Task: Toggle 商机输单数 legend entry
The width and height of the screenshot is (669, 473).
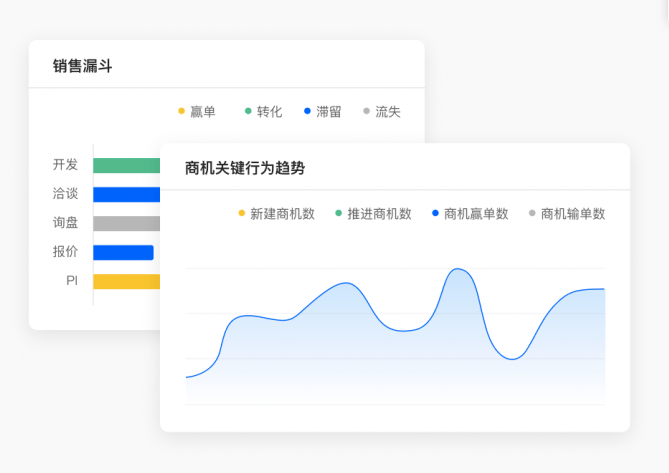Action: [x=567, y=214]
